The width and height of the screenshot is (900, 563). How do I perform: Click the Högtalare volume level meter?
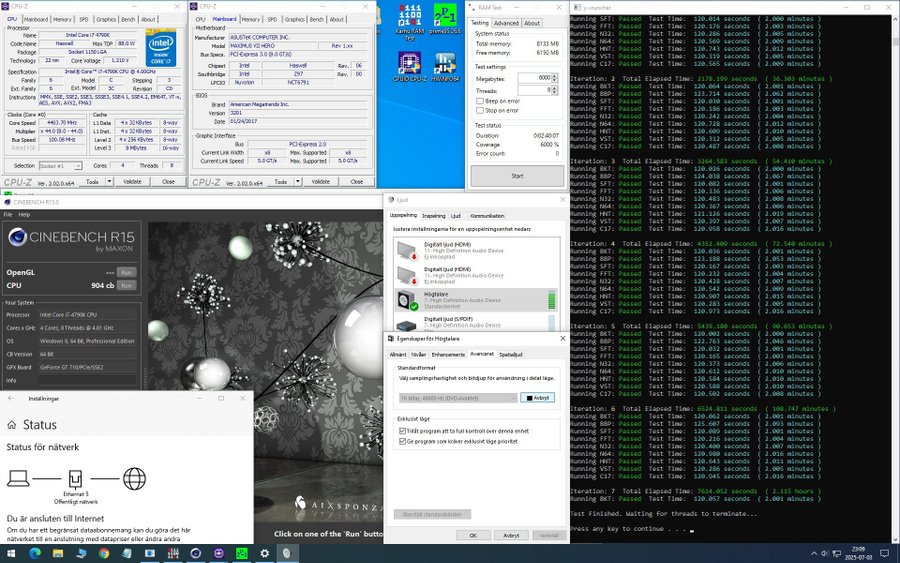(551, 299)
